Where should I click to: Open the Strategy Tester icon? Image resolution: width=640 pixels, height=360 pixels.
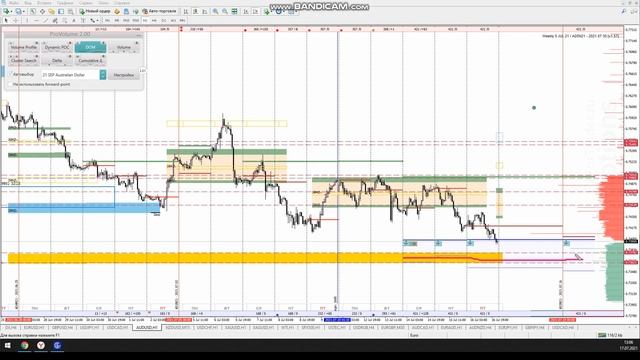point(70,11)
